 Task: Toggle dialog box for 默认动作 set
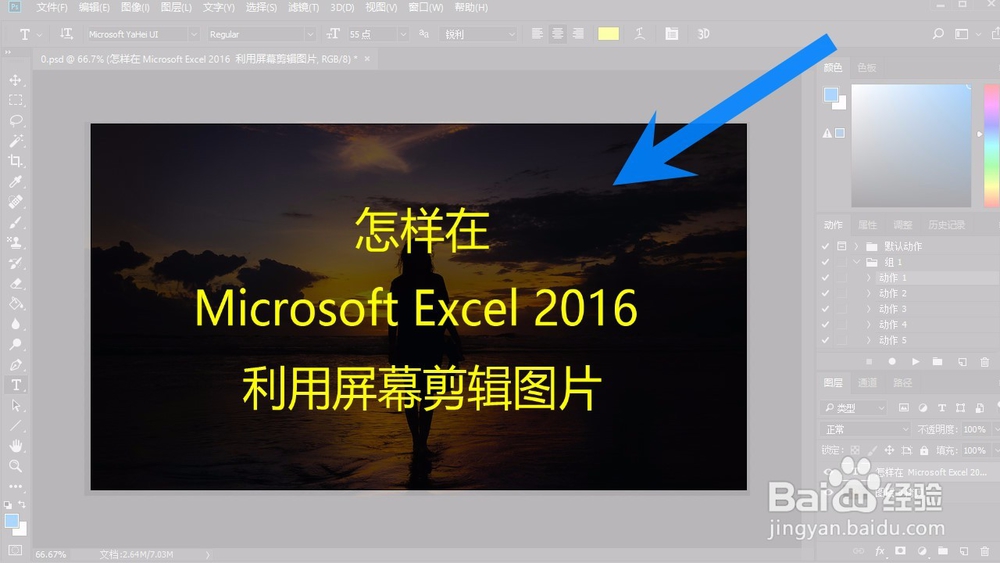point(841,246)
